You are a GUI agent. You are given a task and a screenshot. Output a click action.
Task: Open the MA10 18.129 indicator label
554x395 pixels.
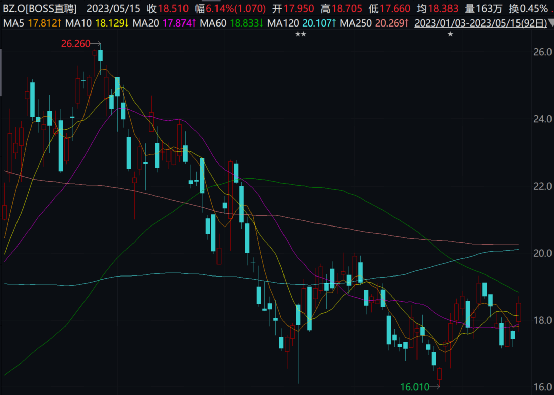tap(97, 24)
